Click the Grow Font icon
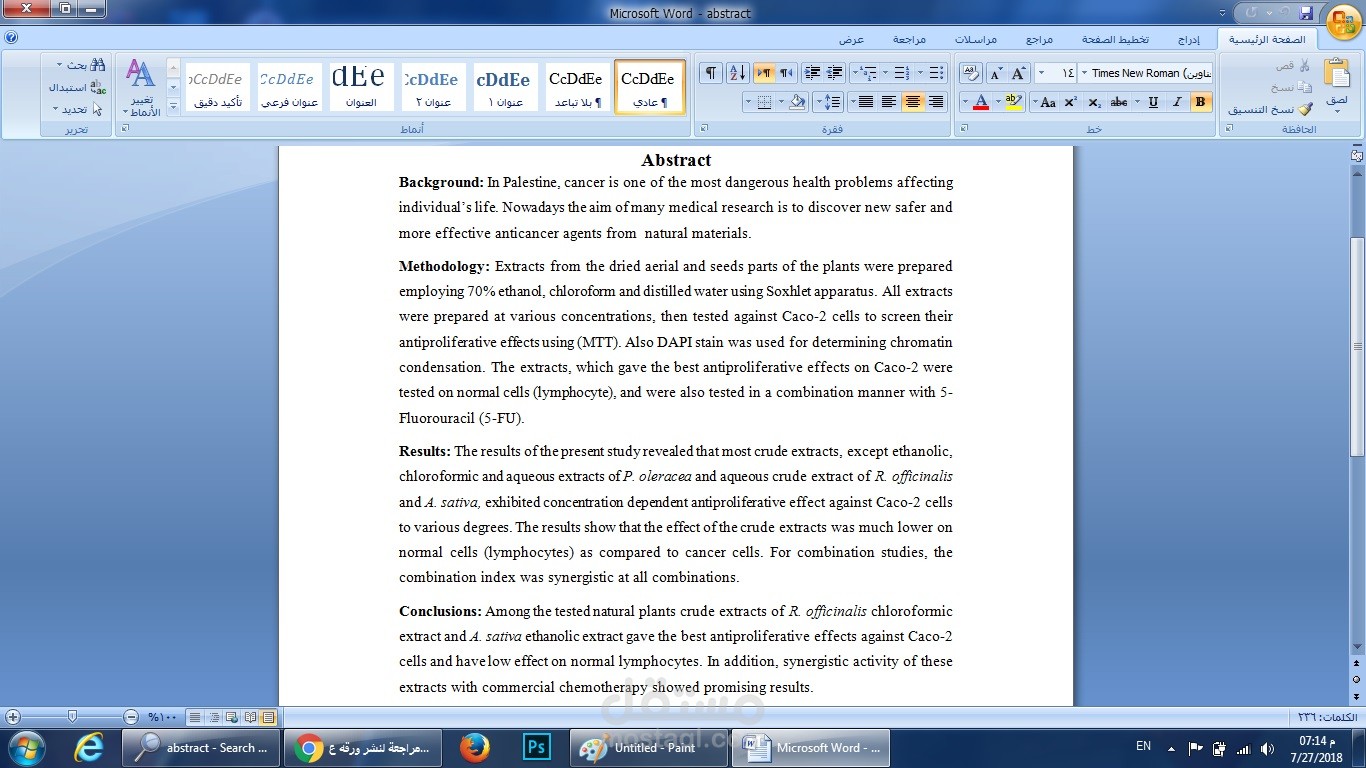1366x768 pixels. [1017, 73]
